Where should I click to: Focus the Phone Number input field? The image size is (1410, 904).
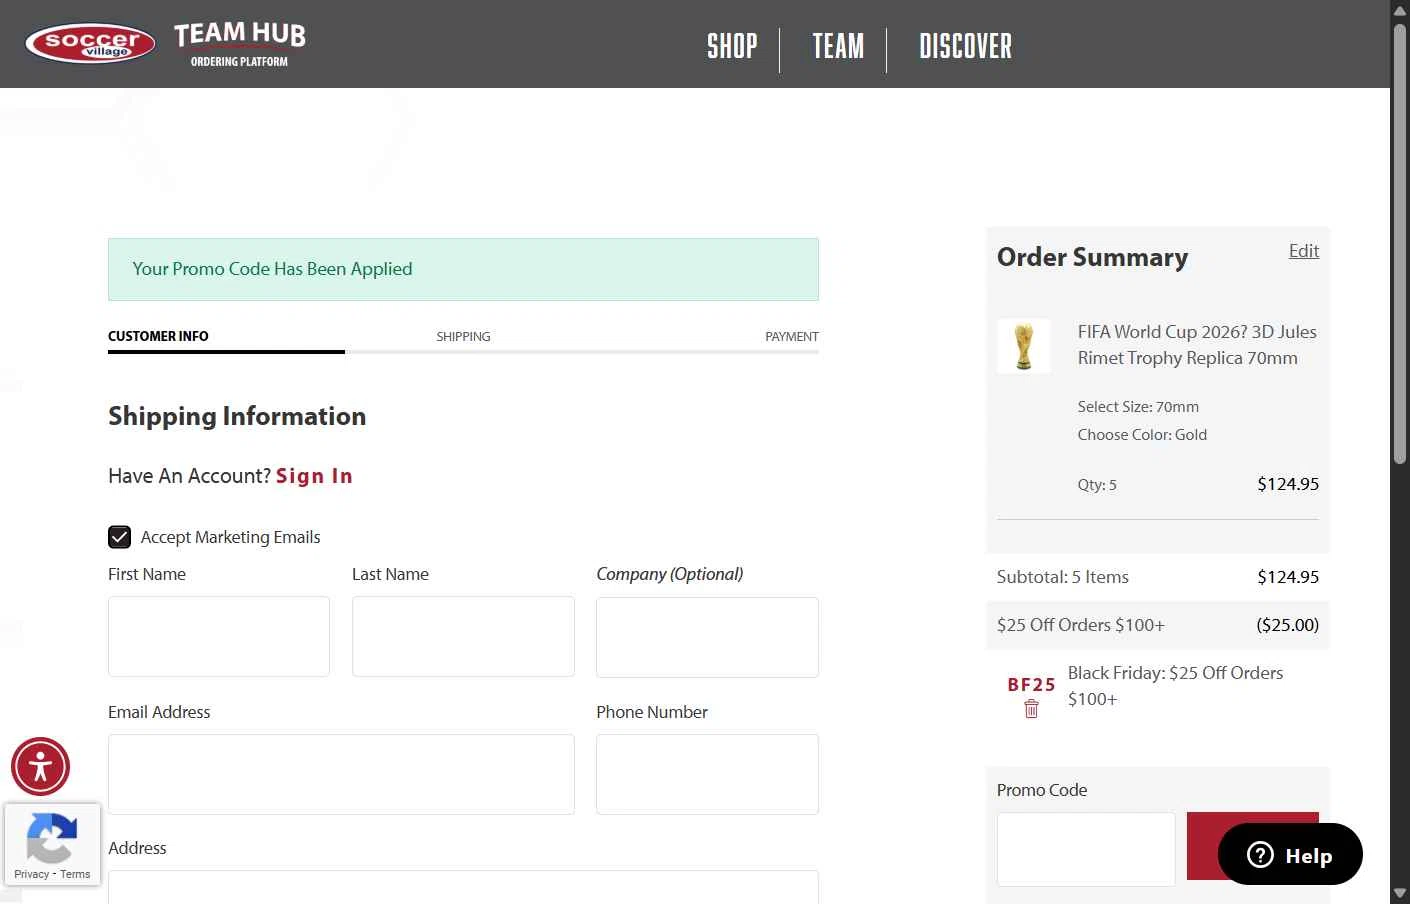point(707,775)
